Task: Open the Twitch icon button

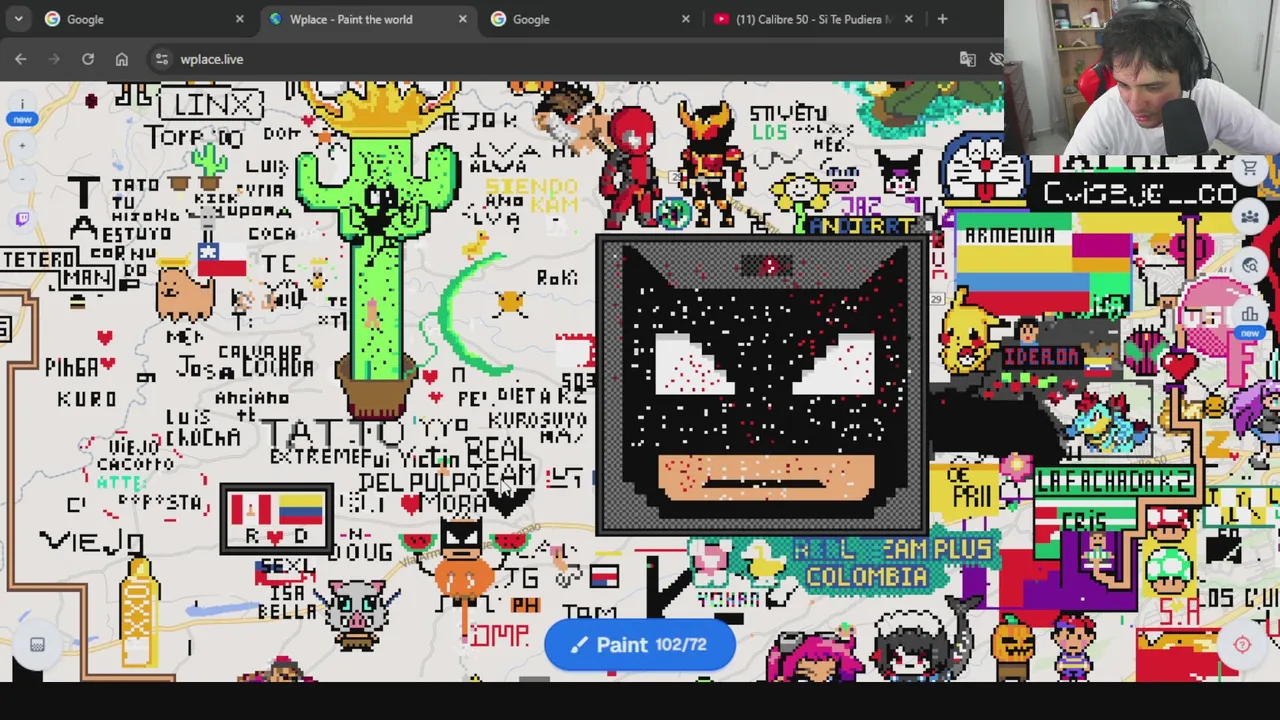Action: pyautogui.click(x=22, y=219)
